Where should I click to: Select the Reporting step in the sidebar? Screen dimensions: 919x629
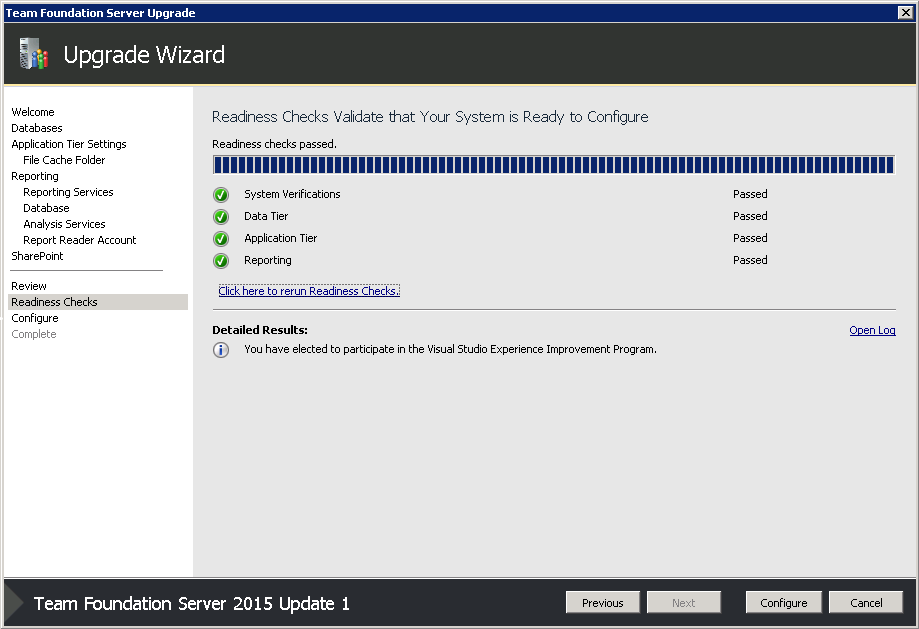coord(35,176)
